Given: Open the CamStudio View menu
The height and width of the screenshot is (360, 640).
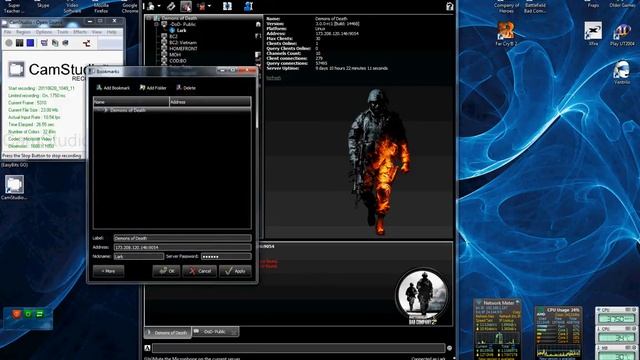Looking at the screenshot, I should click(97, 32).
